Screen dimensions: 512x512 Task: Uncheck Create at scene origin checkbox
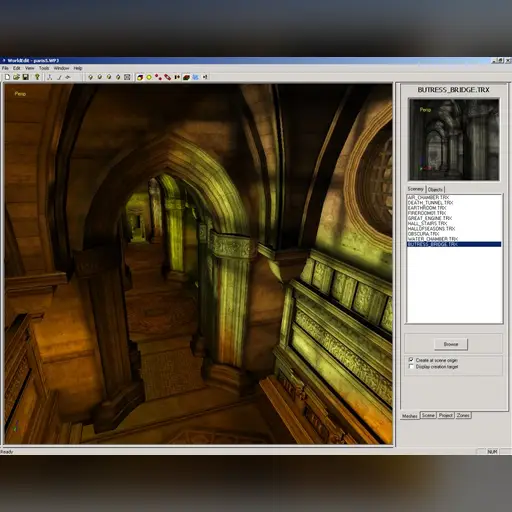(x=411, y=360)
